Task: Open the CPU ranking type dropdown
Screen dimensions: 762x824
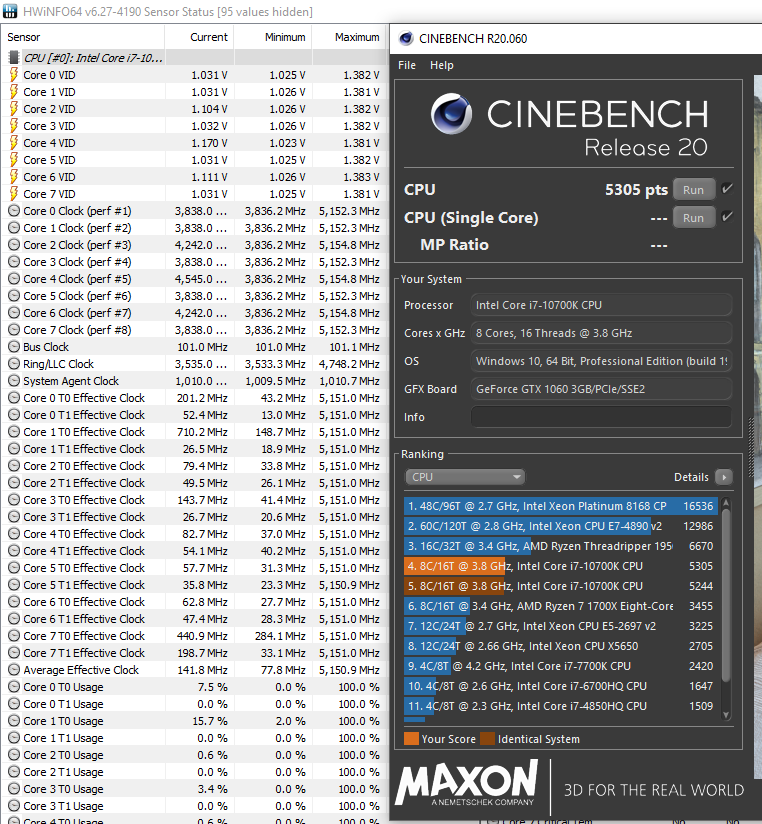Action: [465, 477]
